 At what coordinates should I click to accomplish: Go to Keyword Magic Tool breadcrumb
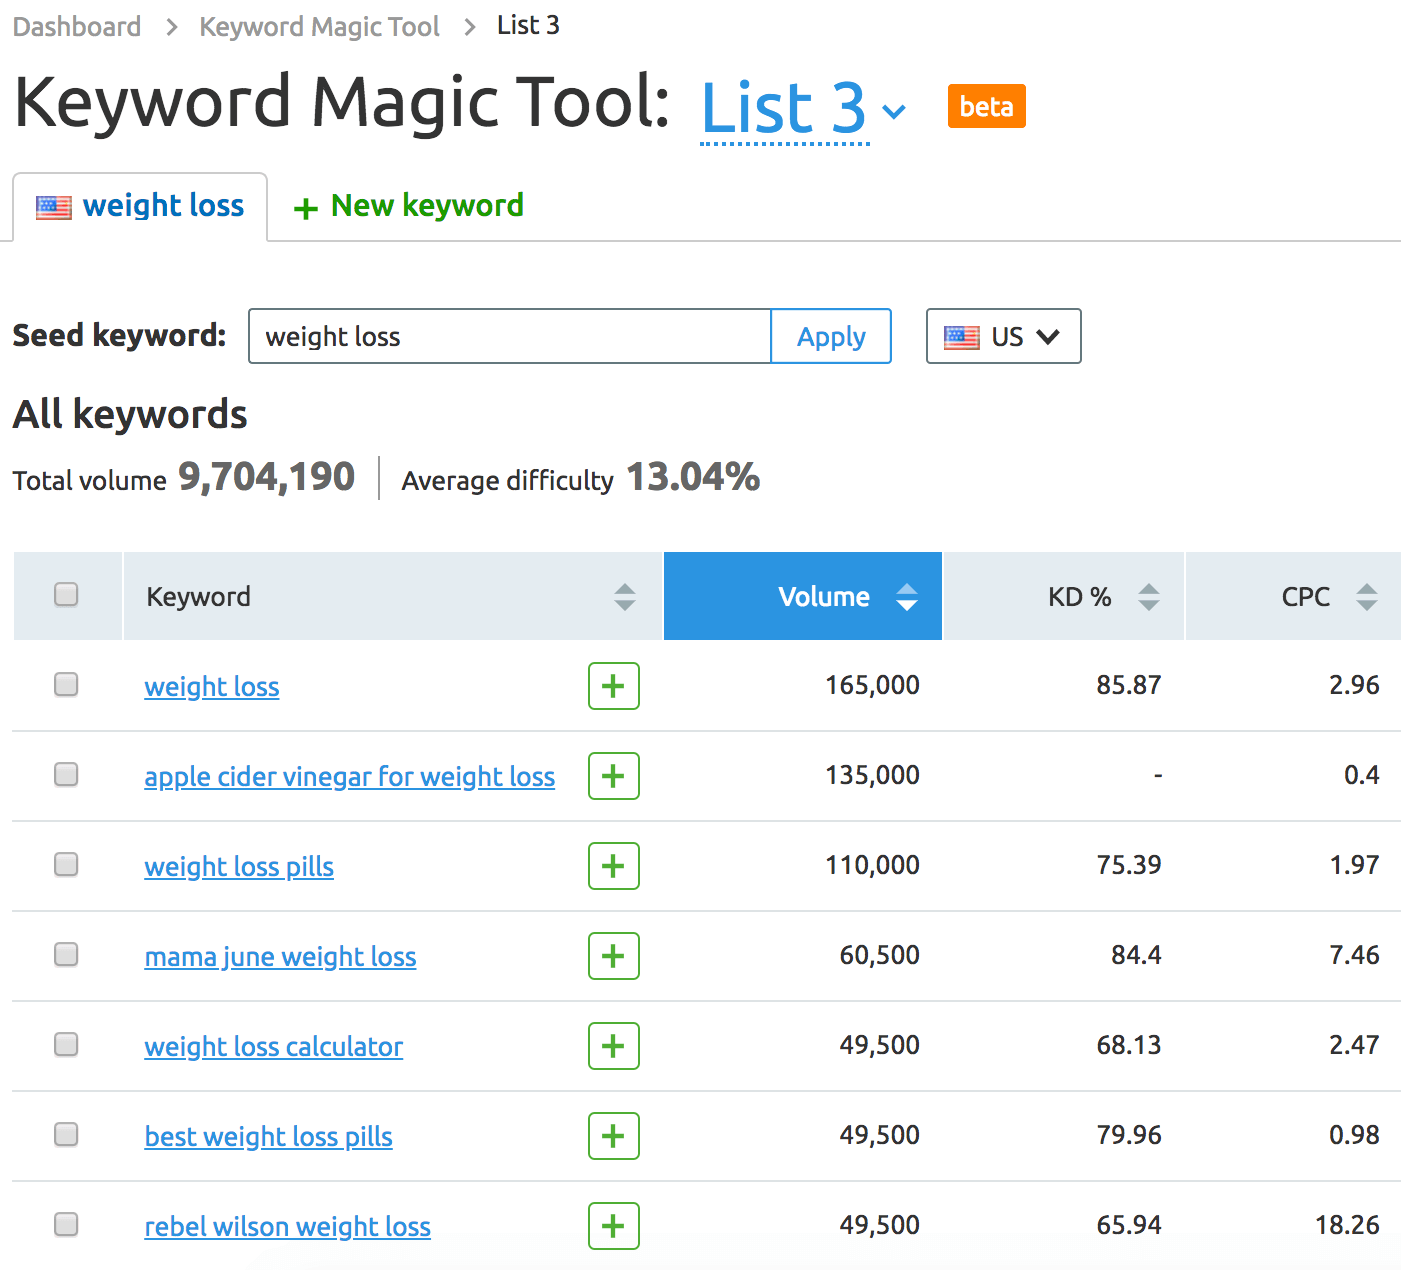(319, 27)
